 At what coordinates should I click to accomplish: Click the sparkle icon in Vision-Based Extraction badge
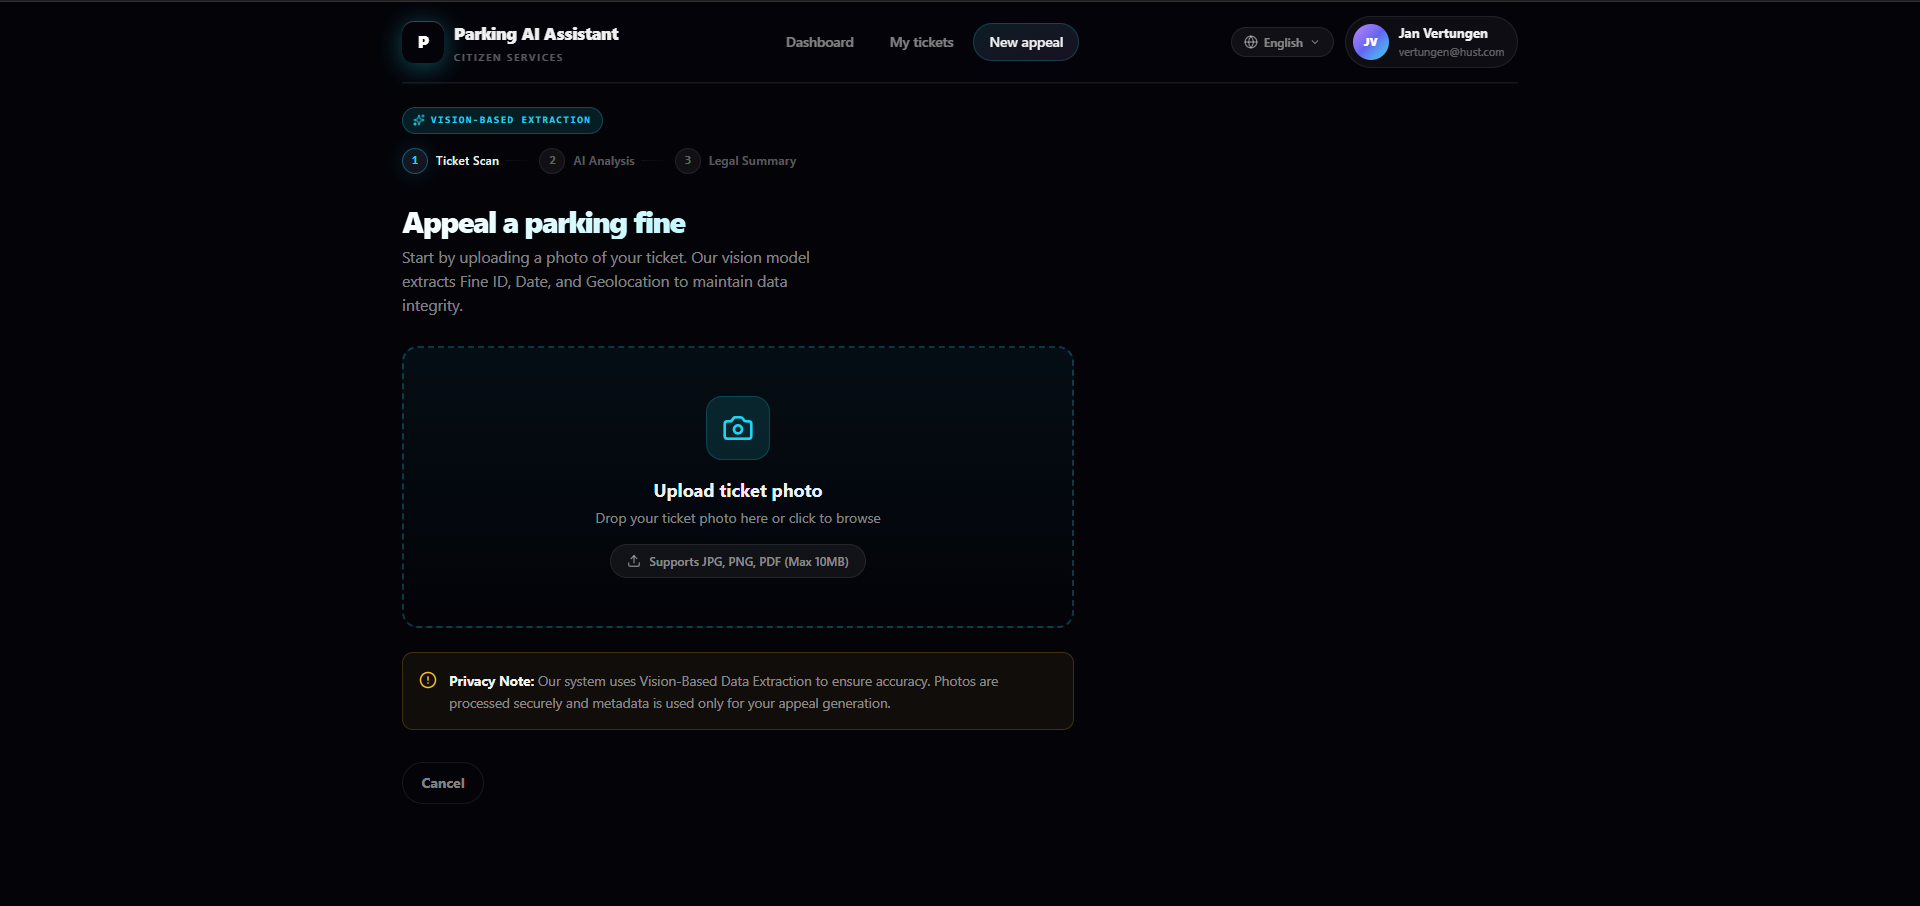pos(419,120)
